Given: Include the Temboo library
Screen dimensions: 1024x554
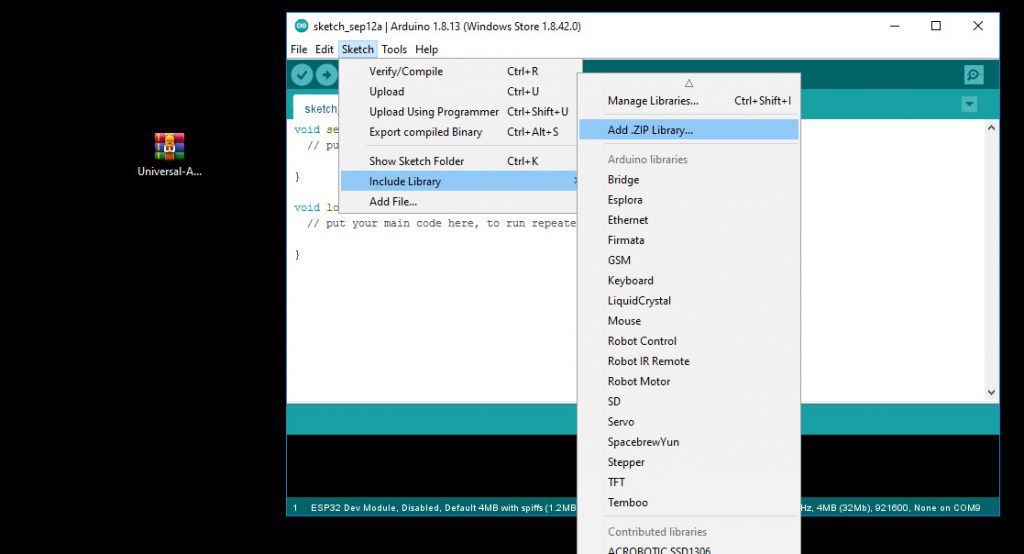Looking at the screenshot, I should click(689, 502).
